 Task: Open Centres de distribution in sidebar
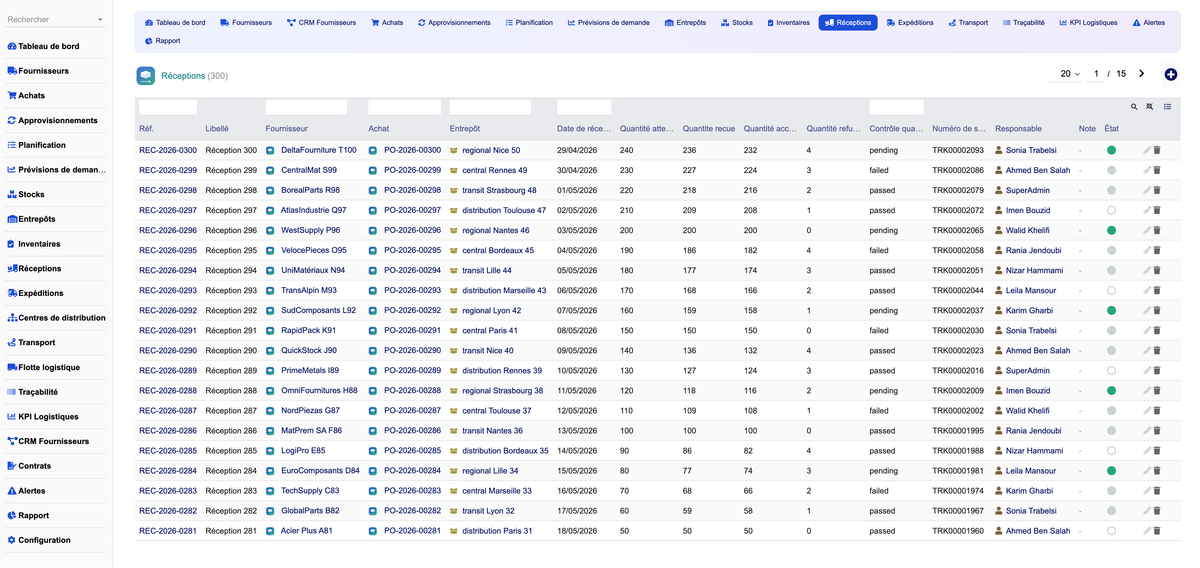pos(56,318)
